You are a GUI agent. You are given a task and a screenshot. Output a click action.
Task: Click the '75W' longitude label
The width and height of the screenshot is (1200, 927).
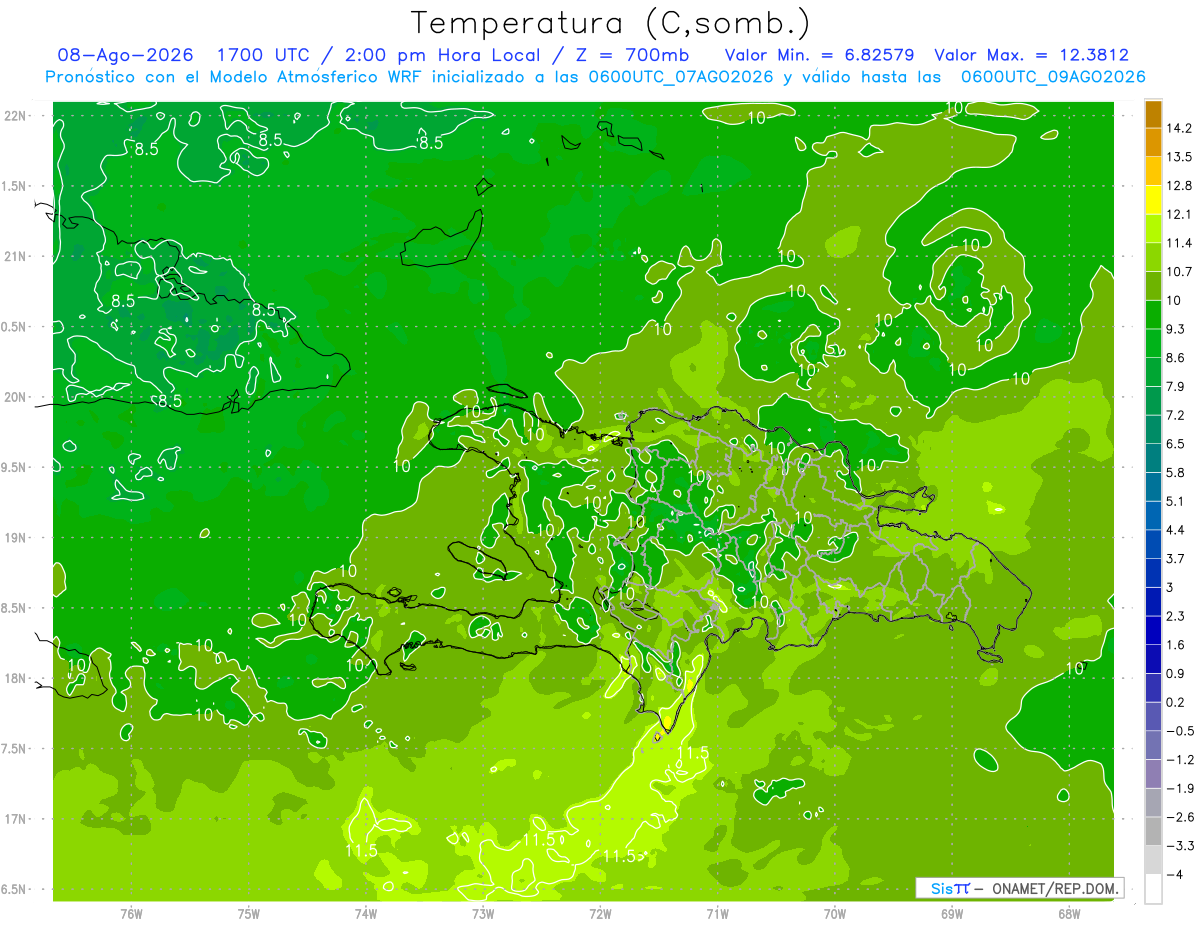coord(249,914)
